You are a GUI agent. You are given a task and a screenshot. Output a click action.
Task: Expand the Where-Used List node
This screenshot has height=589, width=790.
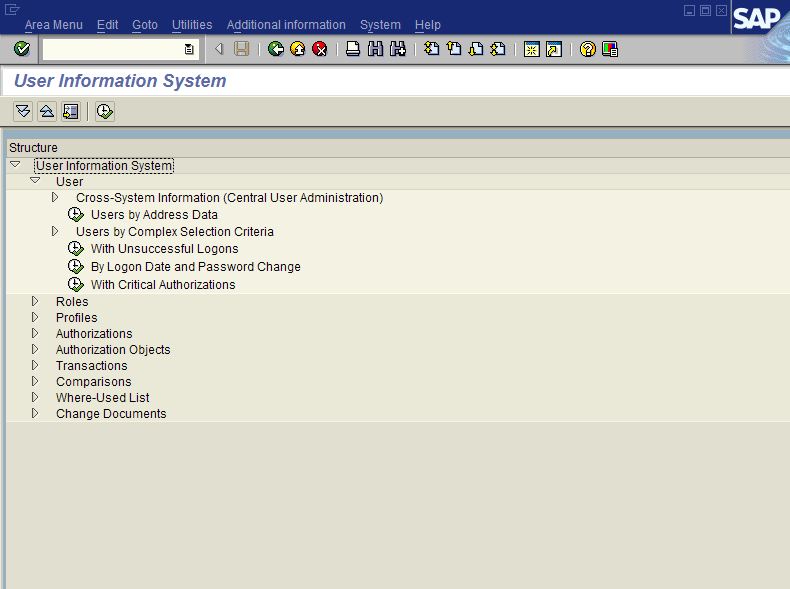coord(35,398)
